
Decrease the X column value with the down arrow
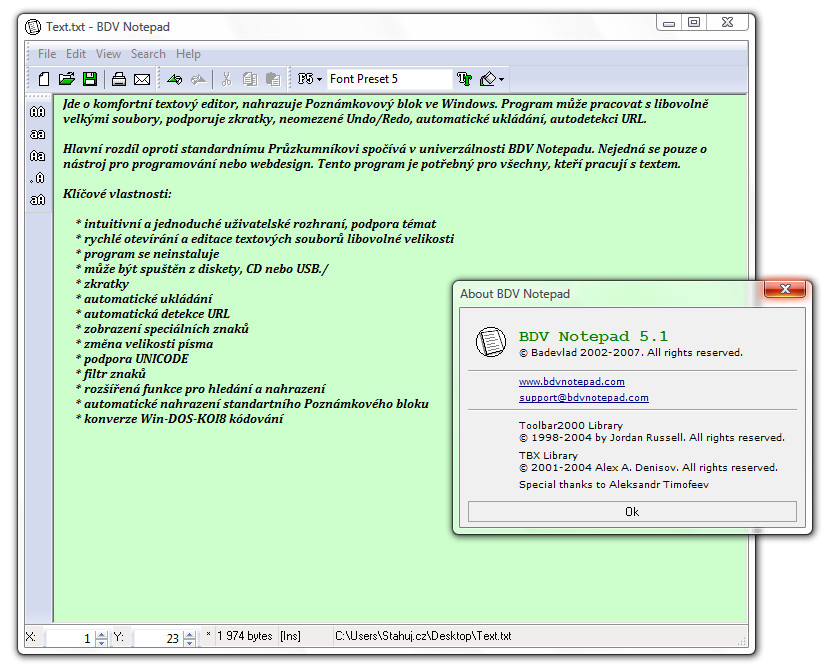point(101,643)
